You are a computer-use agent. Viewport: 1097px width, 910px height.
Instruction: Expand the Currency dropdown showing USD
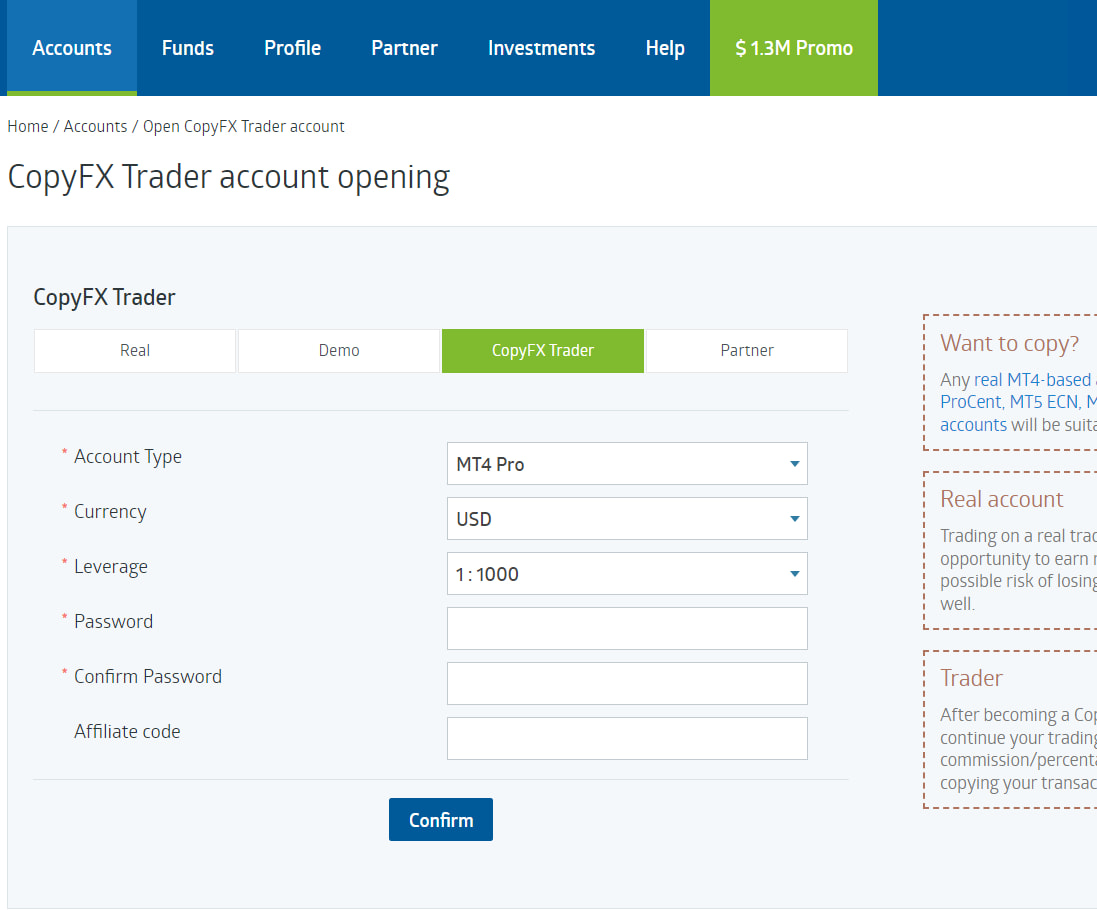tap(627, 518)
